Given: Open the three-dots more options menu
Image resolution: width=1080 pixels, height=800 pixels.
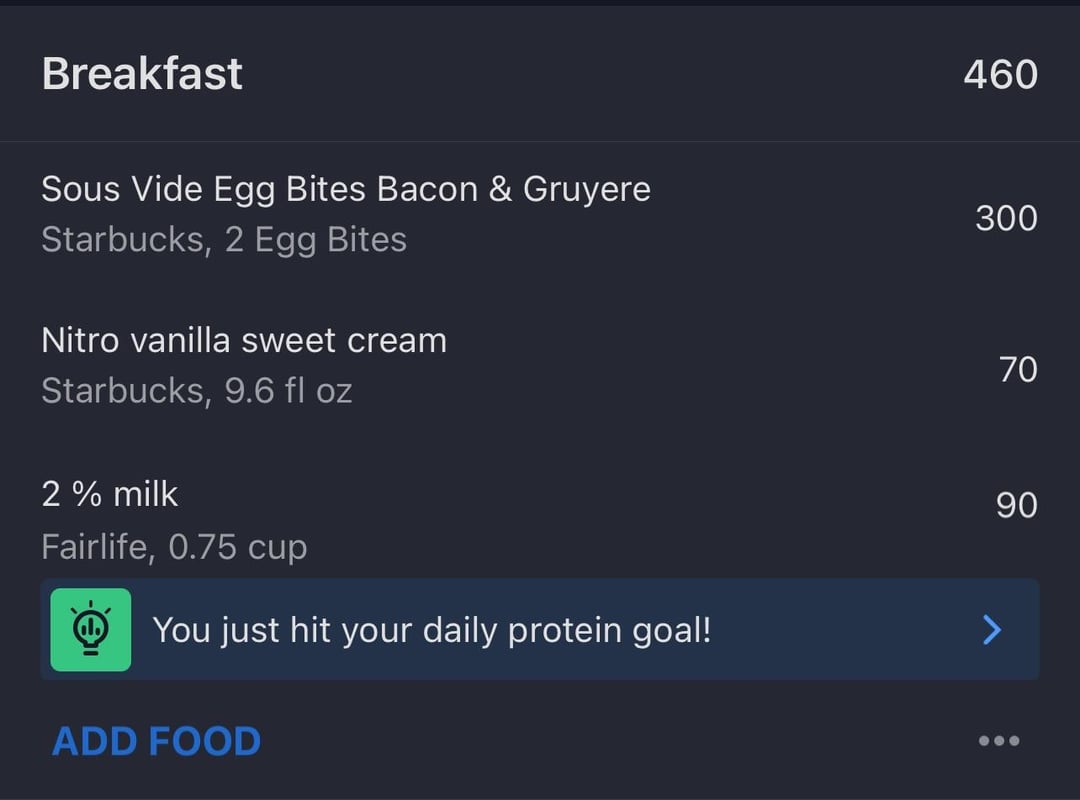Looking at the screenshot, I should point(999,741).
